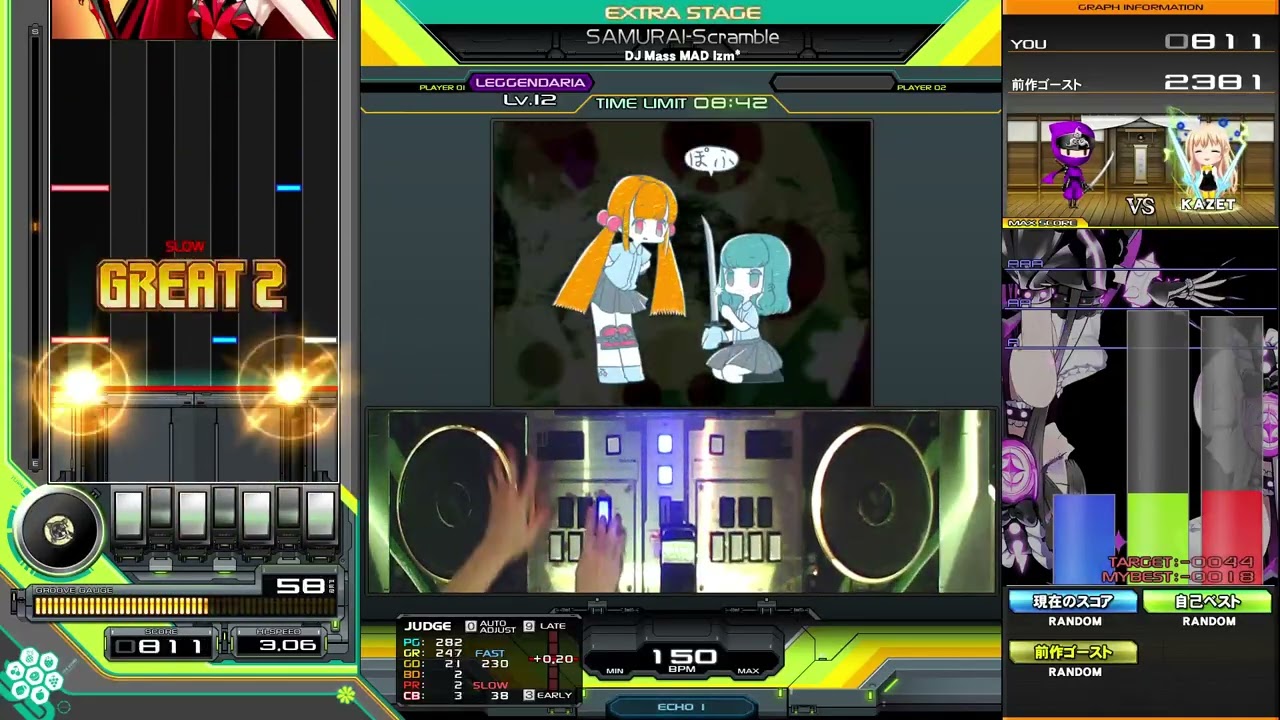Select the 現在のスコア graph button
This screenshot has width=1280, height=720.
pyautogui.click(x=1073, y=601)
